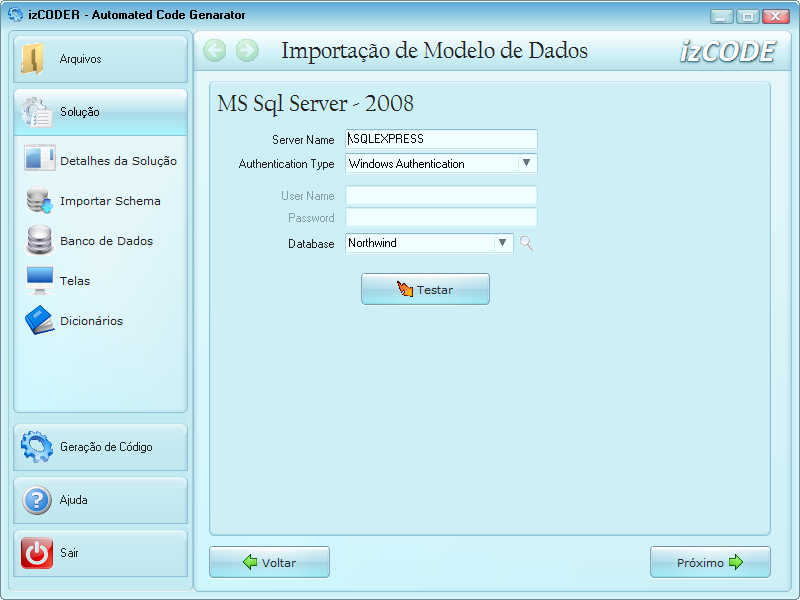Open the Northwind database combo box
Image resolution: width=800 pixels, height=600 pixels.
click(x=429, y=243)
